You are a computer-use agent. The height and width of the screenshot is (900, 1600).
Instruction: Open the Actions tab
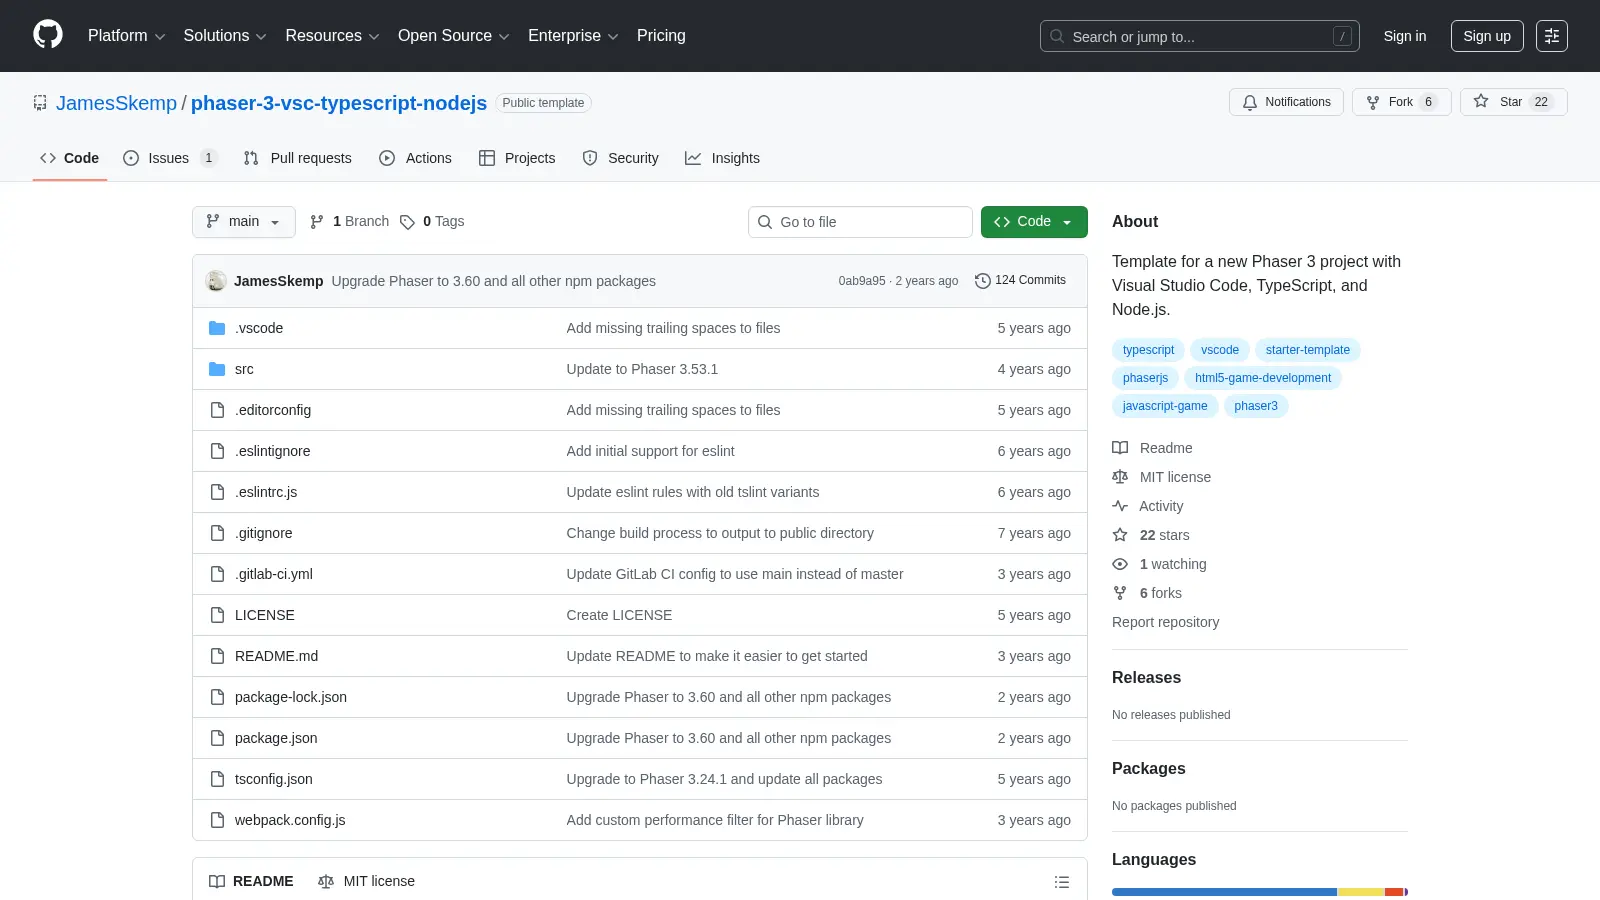(415, 158)
